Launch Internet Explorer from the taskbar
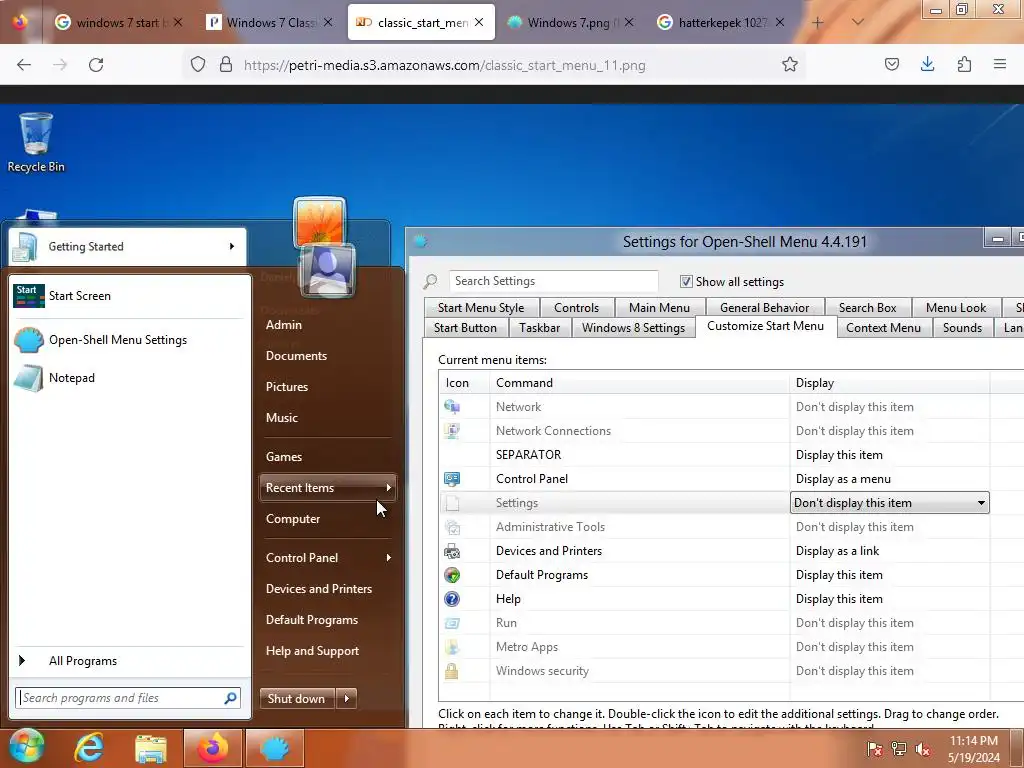 (x=89, y=748)
